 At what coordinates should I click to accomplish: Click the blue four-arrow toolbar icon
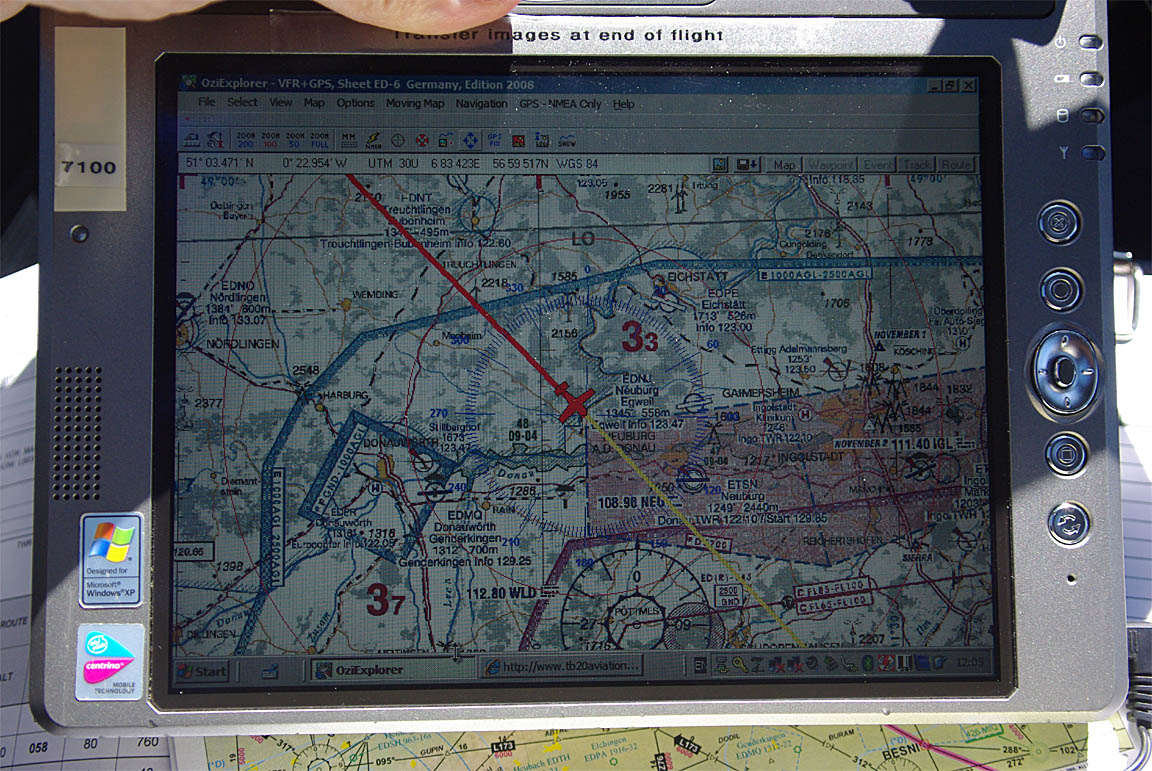pos(470,140)
